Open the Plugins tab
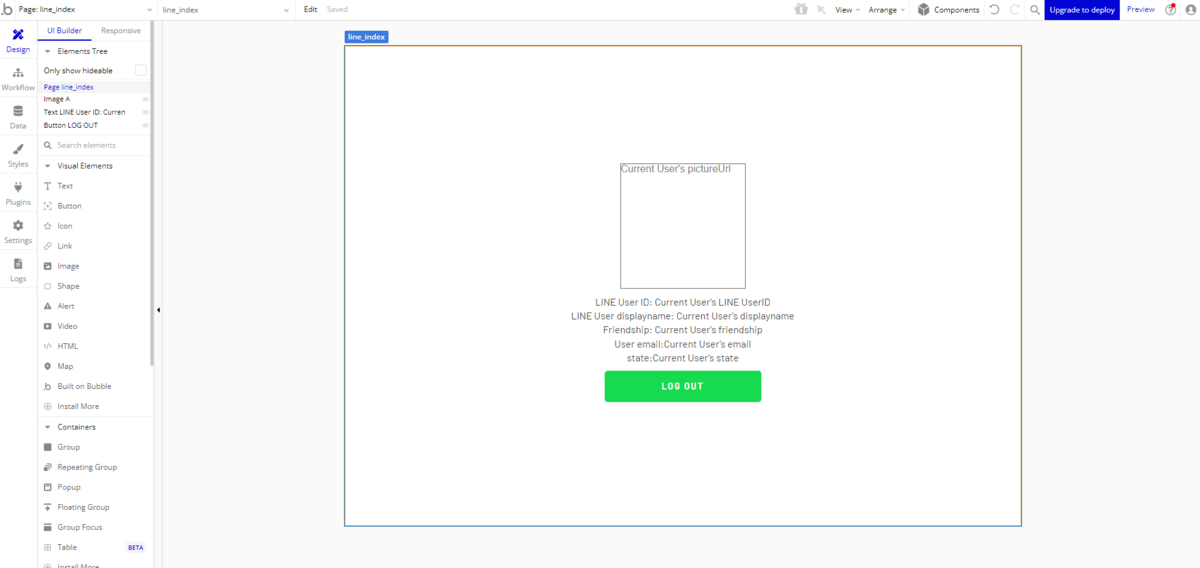1200x568 pixels. coord(18,193)
